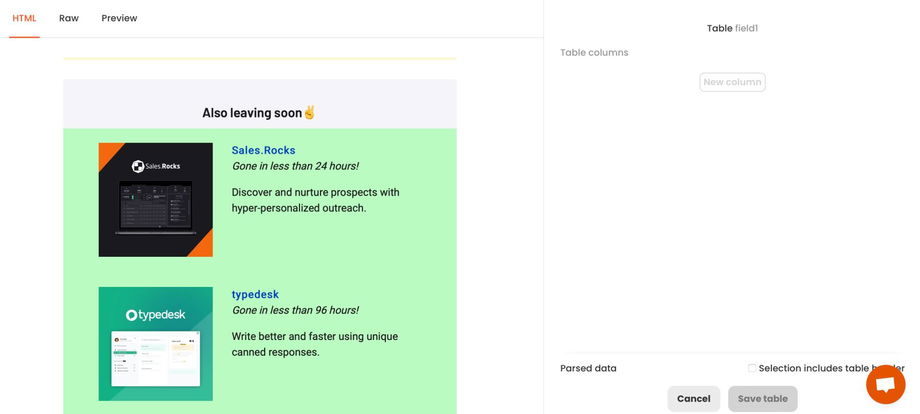
Task: Enable Selection includes table header checkbox
Action: (752, 368)
